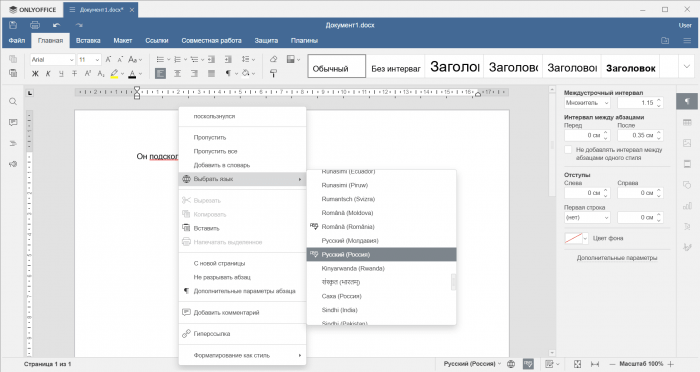
Task: Click the clear style eraser icon
Action: 273,59
